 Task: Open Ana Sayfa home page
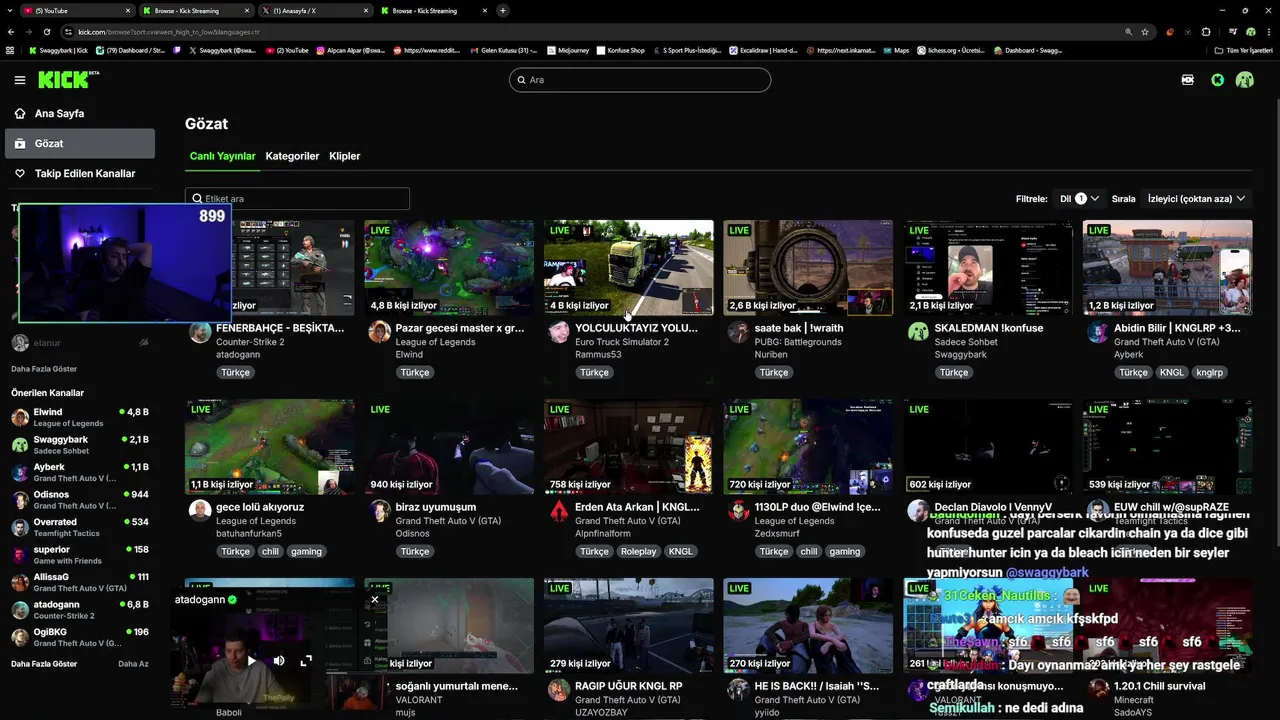click(x=59, y=114)
